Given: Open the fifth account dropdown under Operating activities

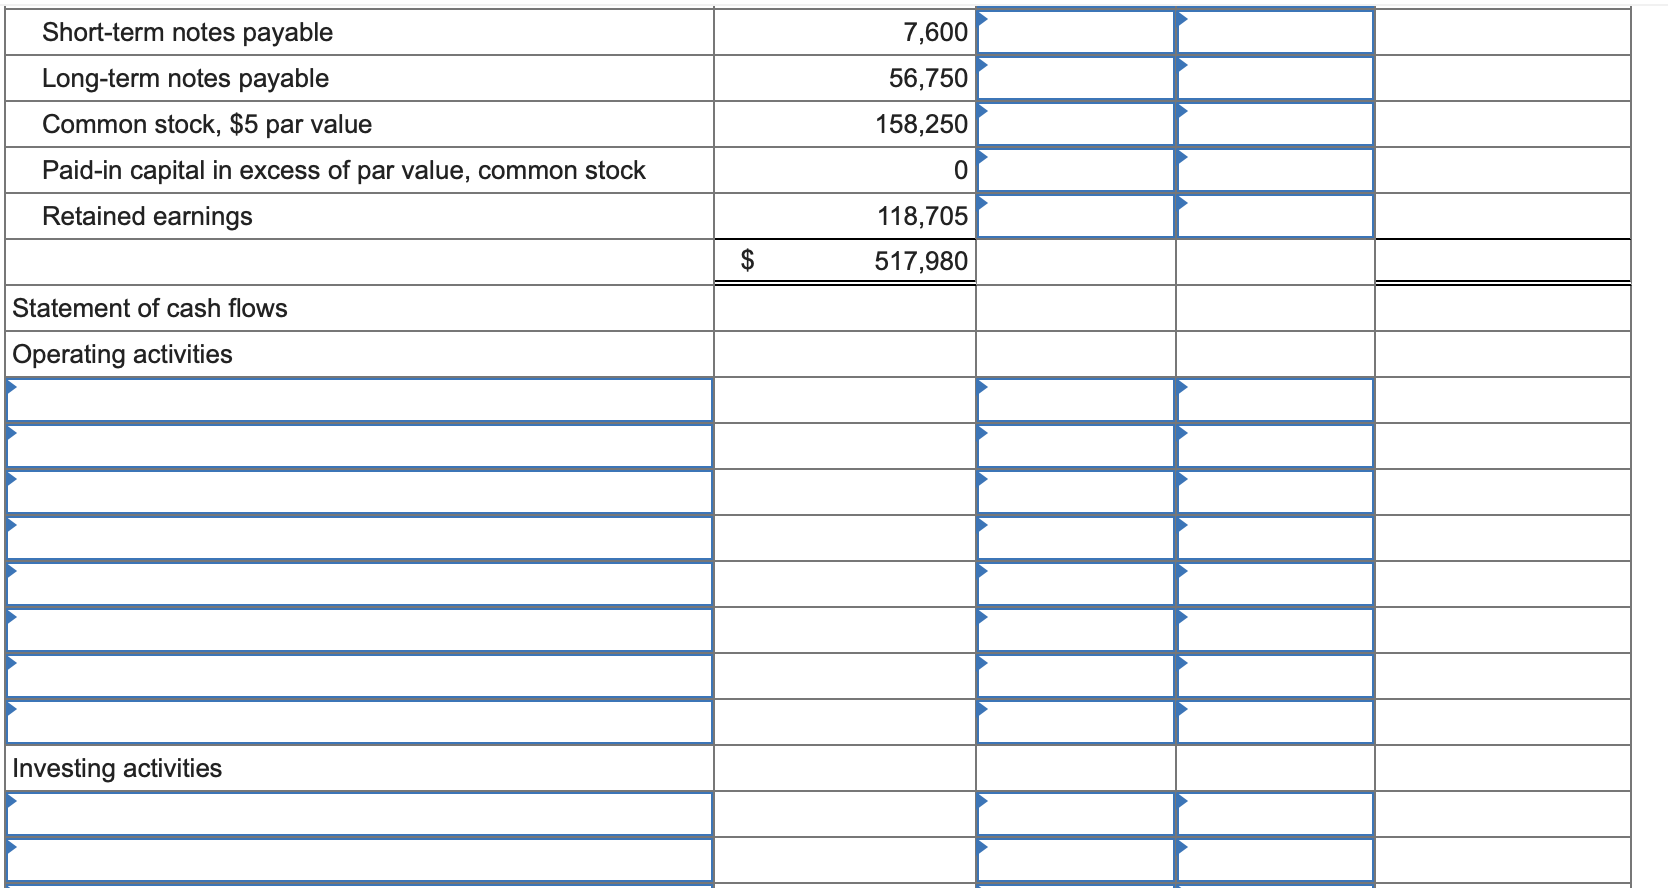Looking at the screenshot, I should pyautogui.click(x=359, y=584).
